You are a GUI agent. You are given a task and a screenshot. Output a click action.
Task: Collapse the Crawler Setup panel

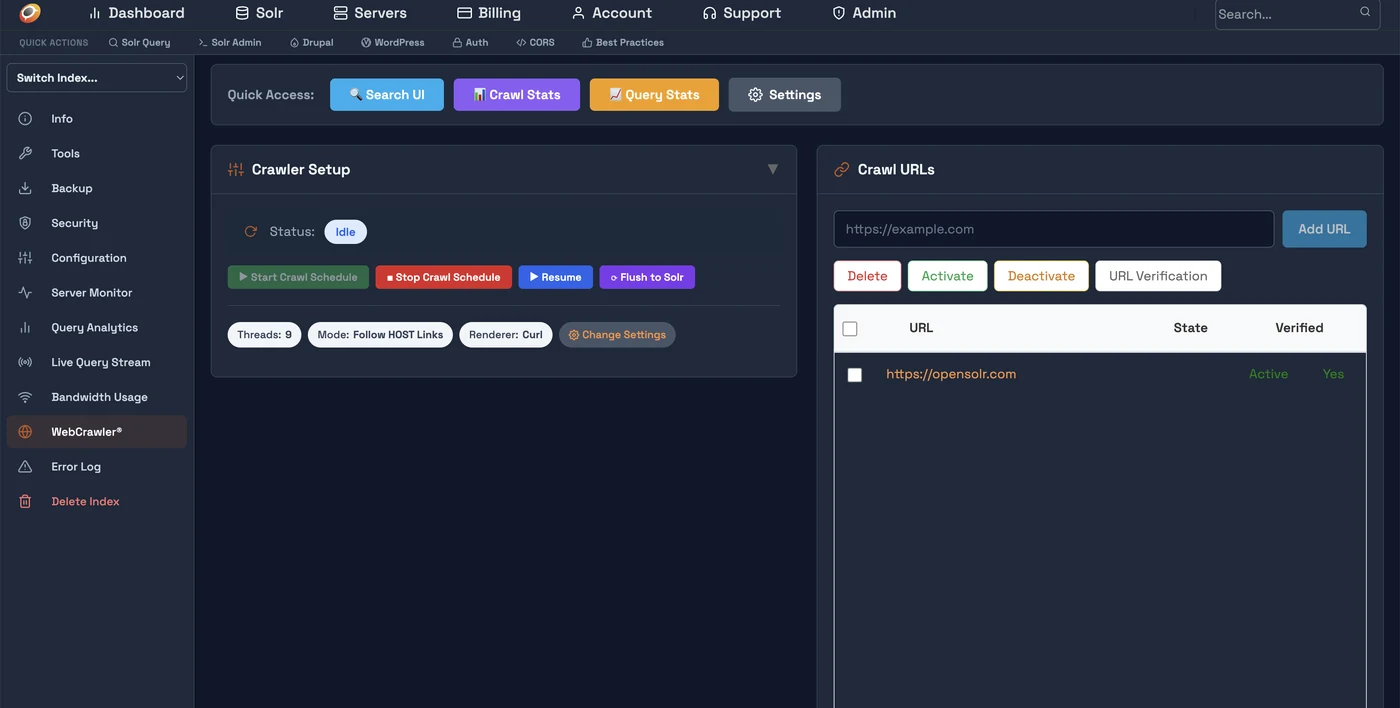[x=772, y=169]
